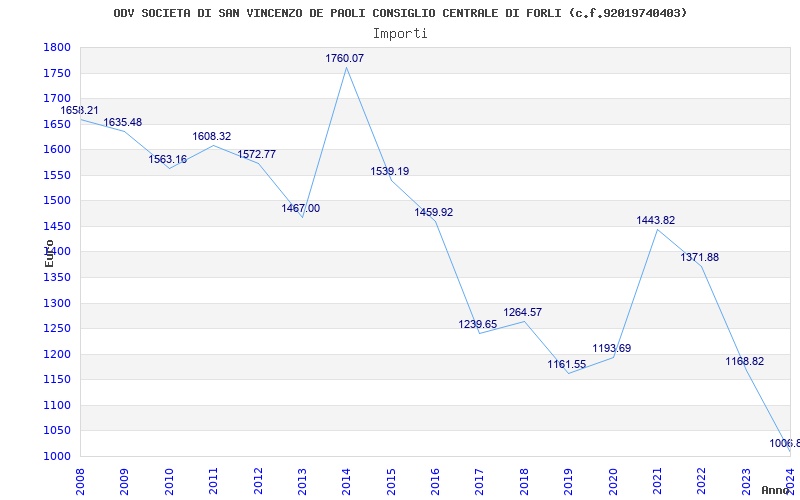
Task: Click the 1250 y-axis value
Action: pyautogui.click(x=57, y=329)
